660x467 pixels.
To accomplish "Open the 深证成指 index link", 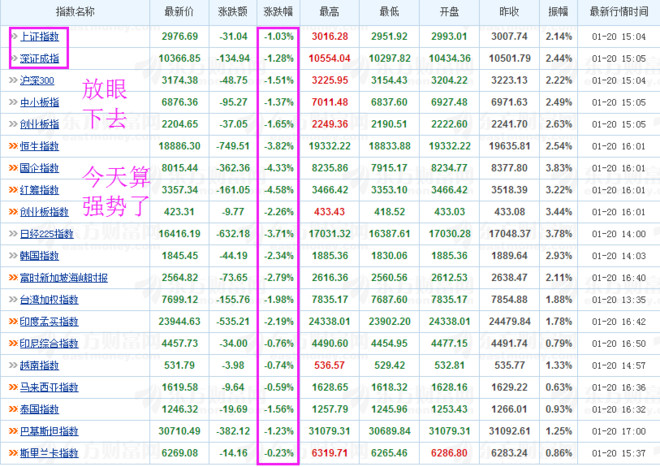I will coord(40,59).
